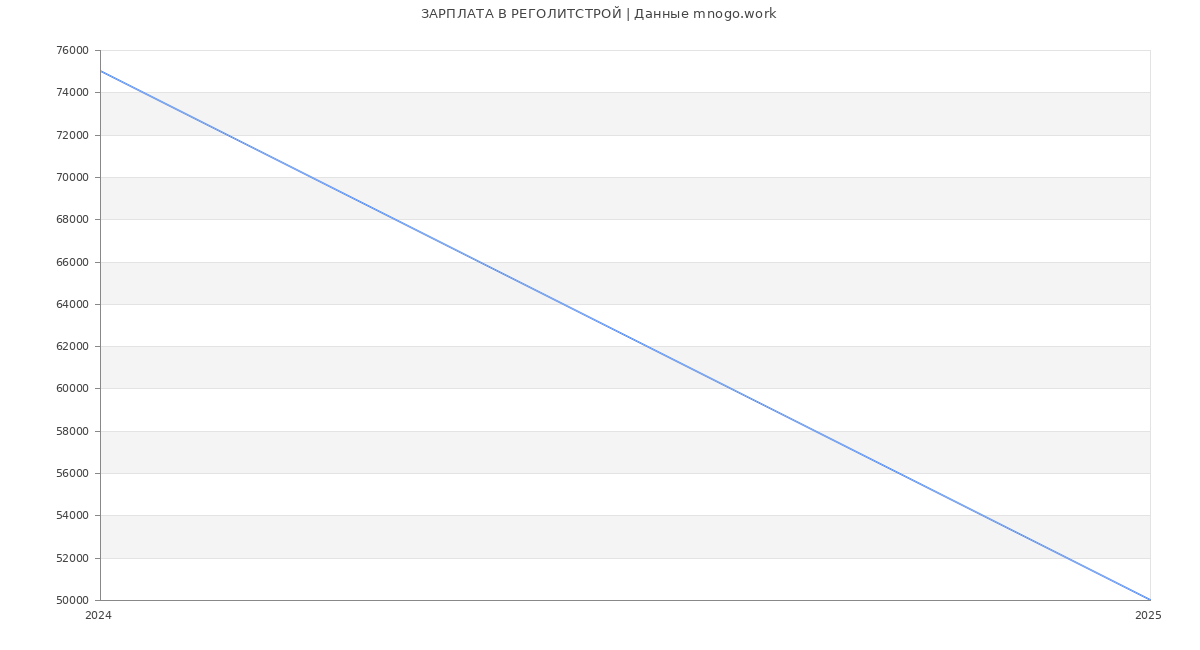Click the 54000 y-axis label
This screenshot has height=650, width=1200.
tap(74, 516)
